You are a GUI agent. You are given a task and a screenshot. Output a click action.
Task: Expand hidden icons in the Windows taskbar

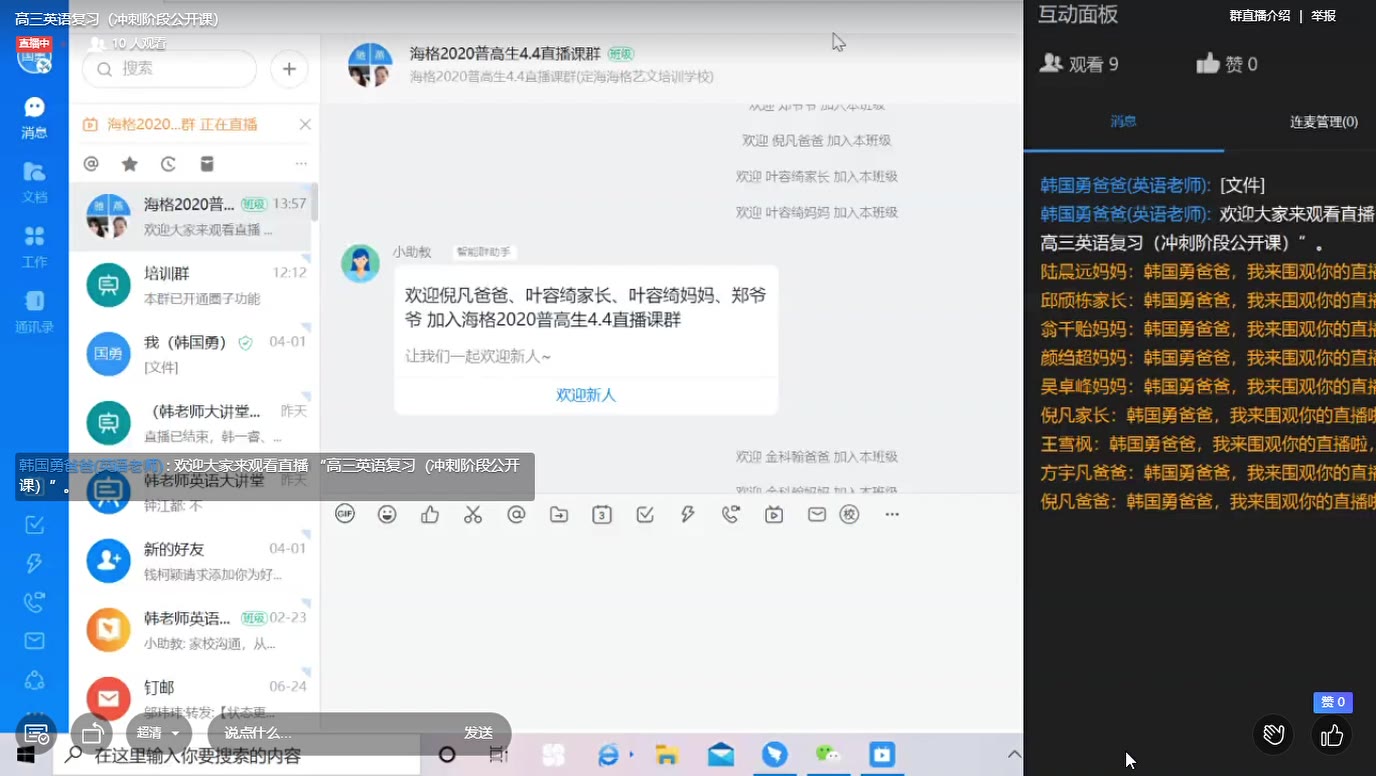click(1015, 753)
